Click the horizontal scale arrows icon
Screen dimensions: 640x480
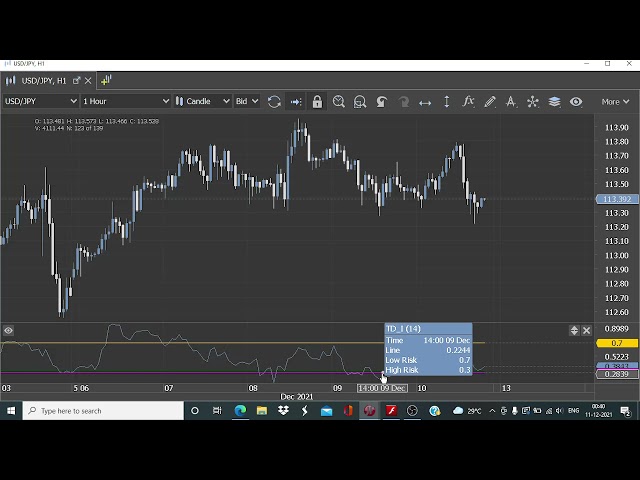[x=425, y=101]
